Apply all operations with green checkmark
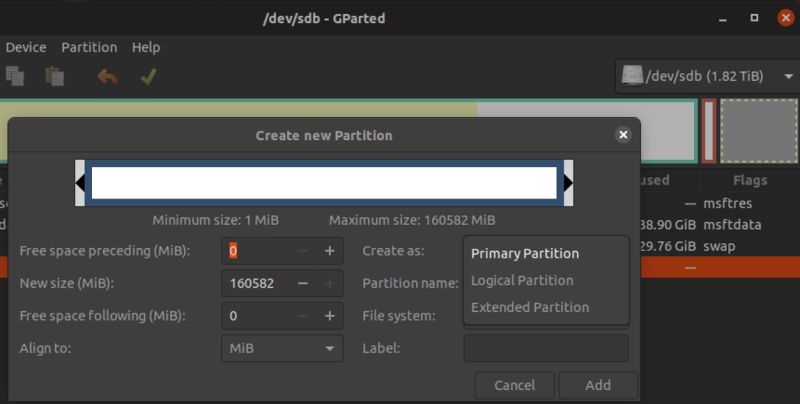The width and height of the screenshot is (800, 404). tap(148, 77)
